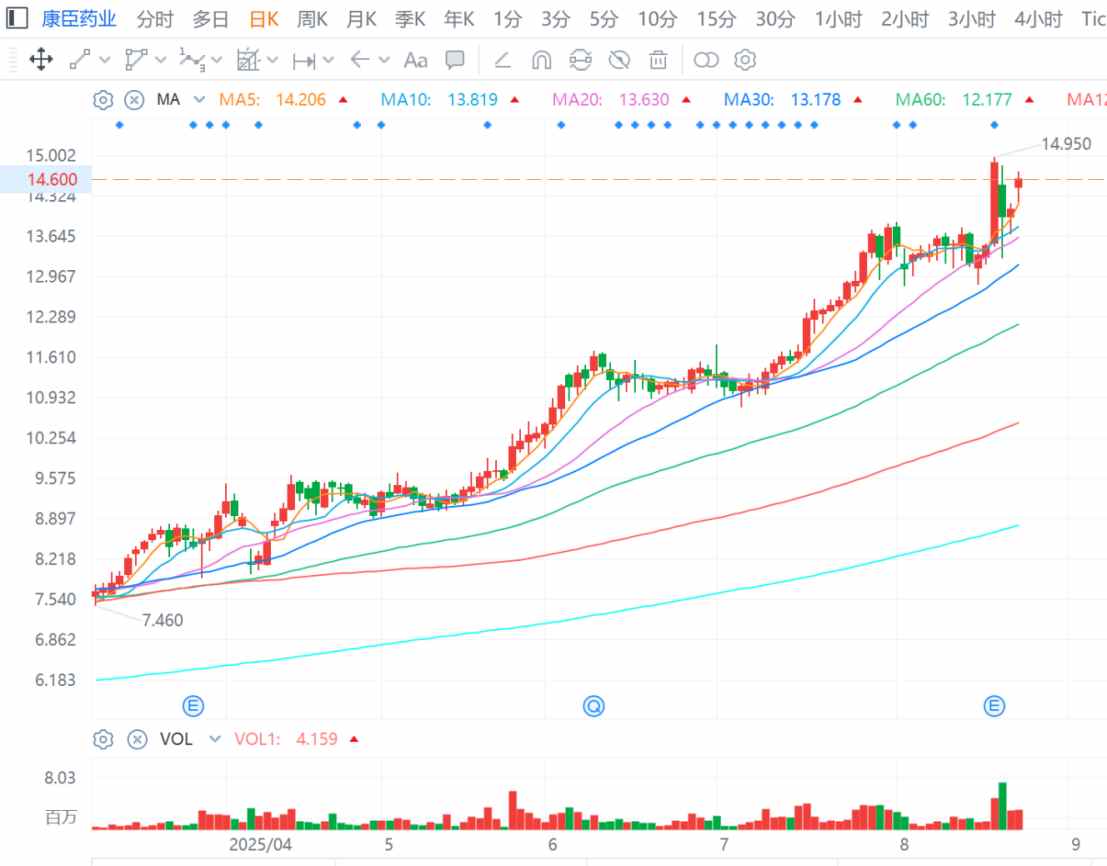
Task: Switch to 周K weekly chart tab
Action: click(x=313, y=18)
